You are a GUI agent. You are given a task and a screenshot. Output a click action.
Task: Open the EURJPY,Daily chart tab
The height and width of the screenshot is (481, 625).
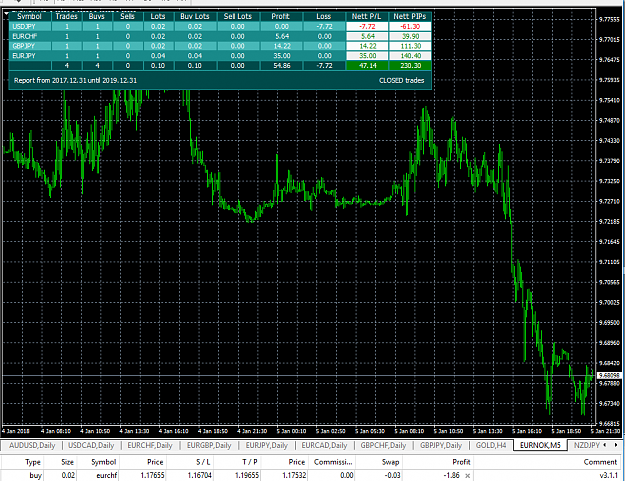pyautogui.click(x=266, y=445)
